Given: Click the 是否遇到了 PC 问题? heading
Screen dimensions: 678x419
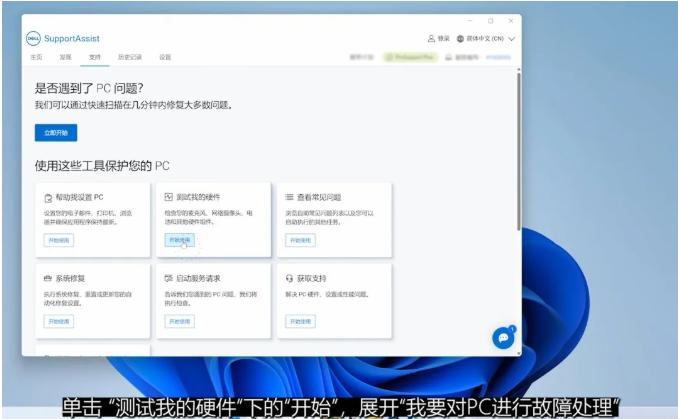Looking at the screenshot, I should click(89, 88).
